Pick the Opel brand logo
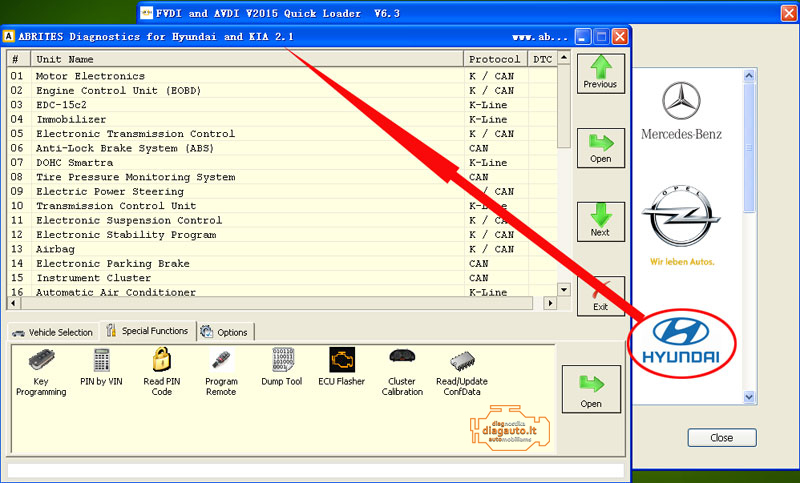The width and height of the screenshot is (800, 483). 681,227
